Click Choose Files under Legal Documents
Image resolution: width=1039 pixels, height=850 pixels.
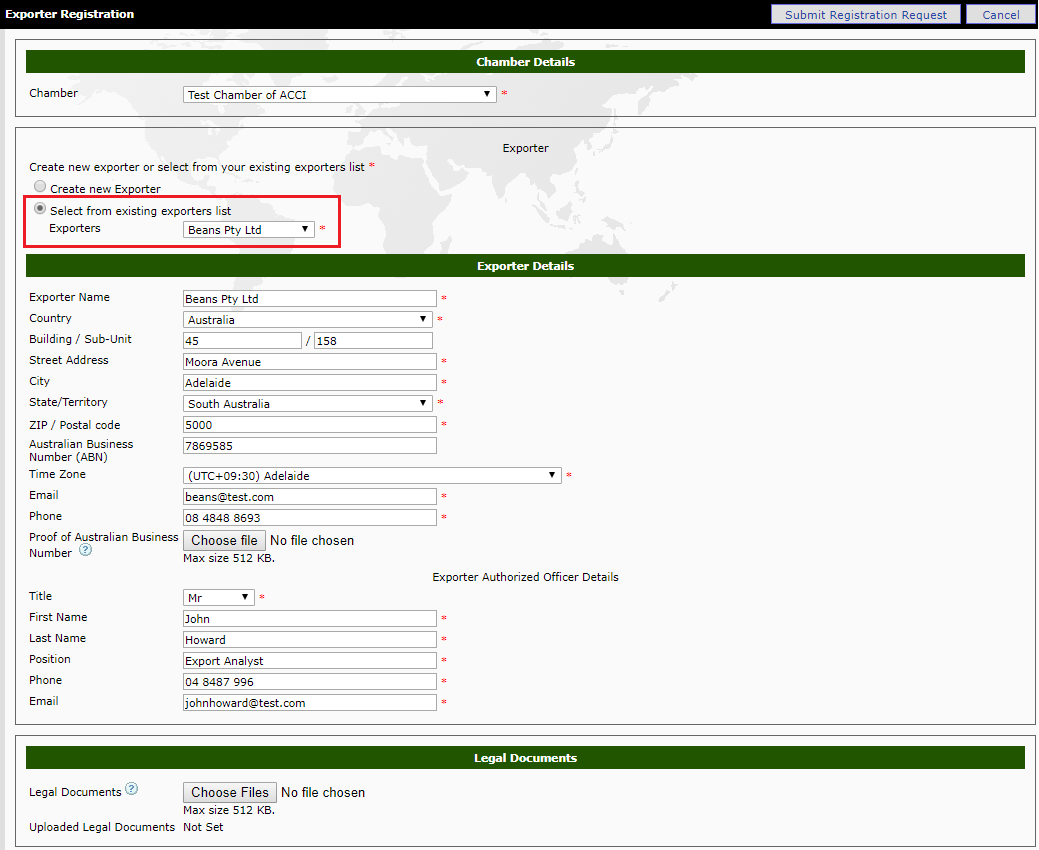pyautogui.click(x=229, y=792)
